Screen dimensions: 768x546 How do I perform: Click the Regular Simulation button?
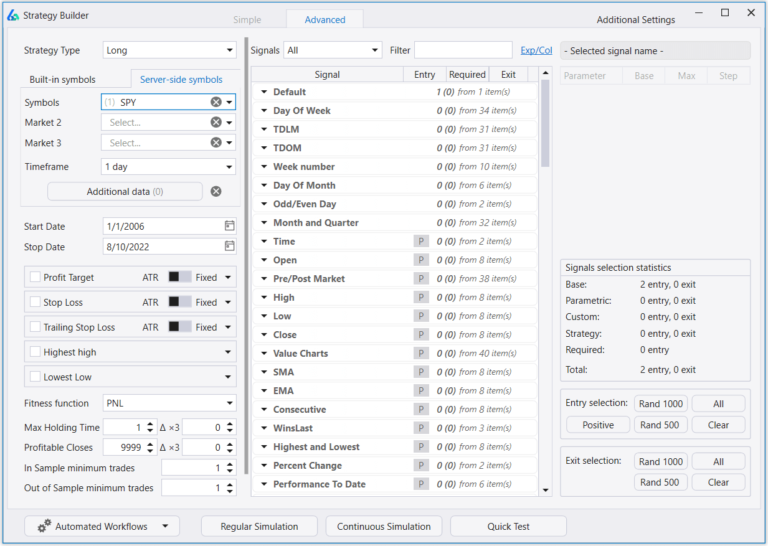pos(259,526)
